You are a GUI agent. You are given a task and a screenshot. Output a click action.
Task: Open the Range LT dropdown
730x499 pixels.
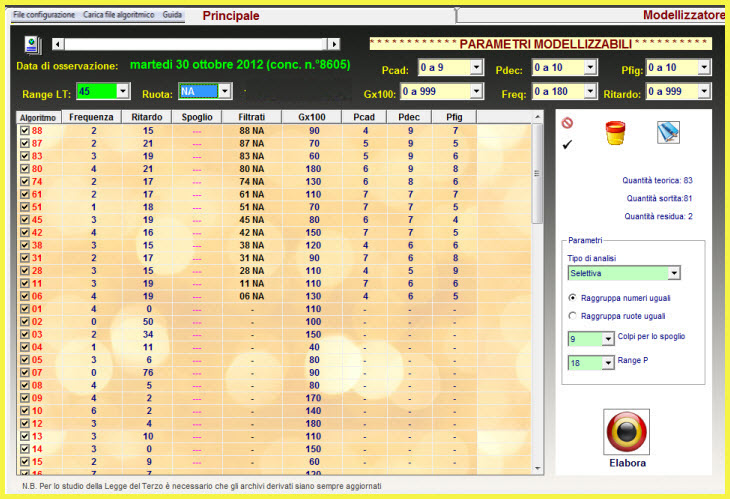click(123, 91)
